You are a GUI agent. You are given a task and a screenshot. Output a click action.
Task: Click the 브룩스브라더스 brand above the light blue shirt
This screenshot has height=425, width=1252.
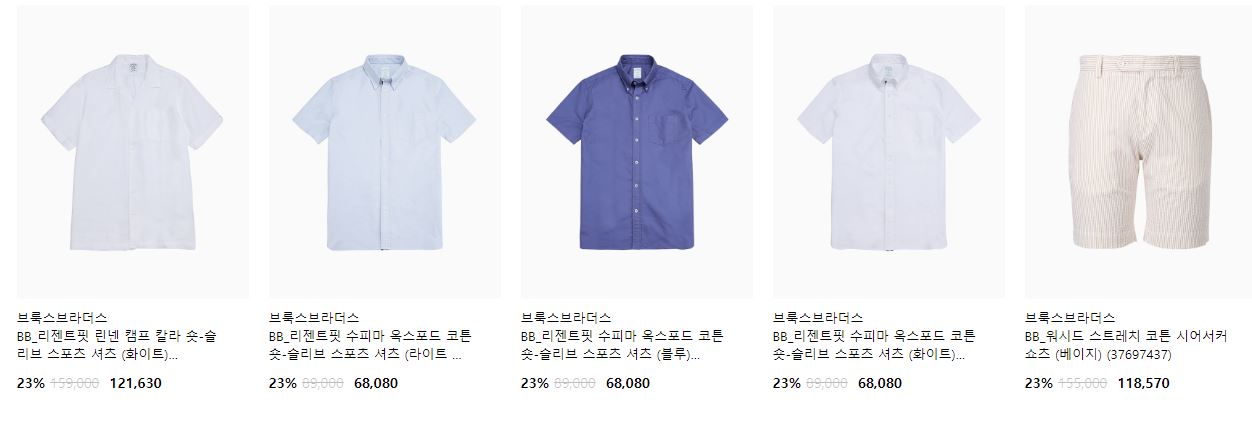[314, 318]
